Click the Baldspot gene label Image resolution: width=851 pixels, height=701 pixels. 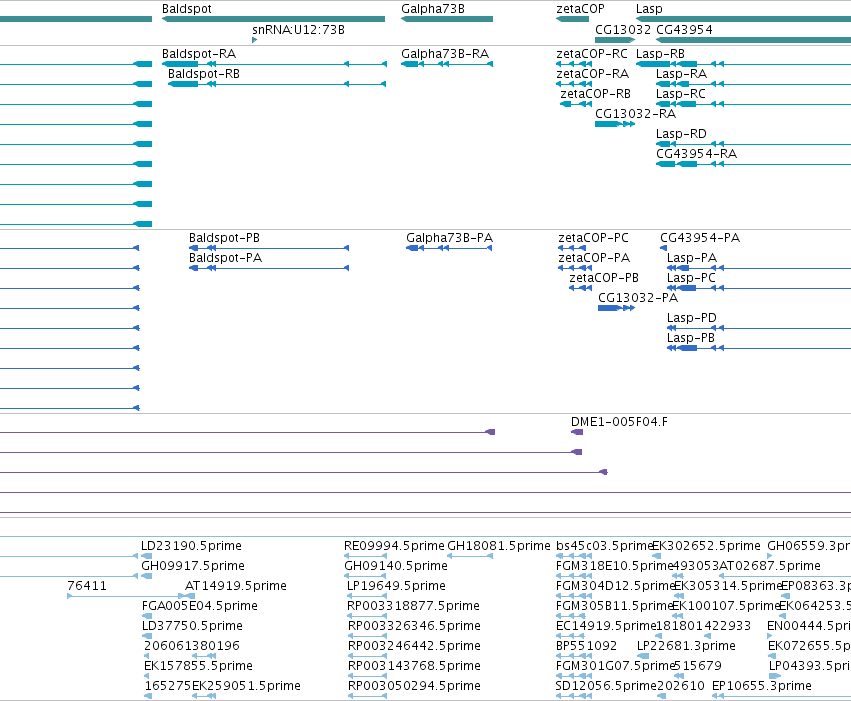tap(187, 9)
